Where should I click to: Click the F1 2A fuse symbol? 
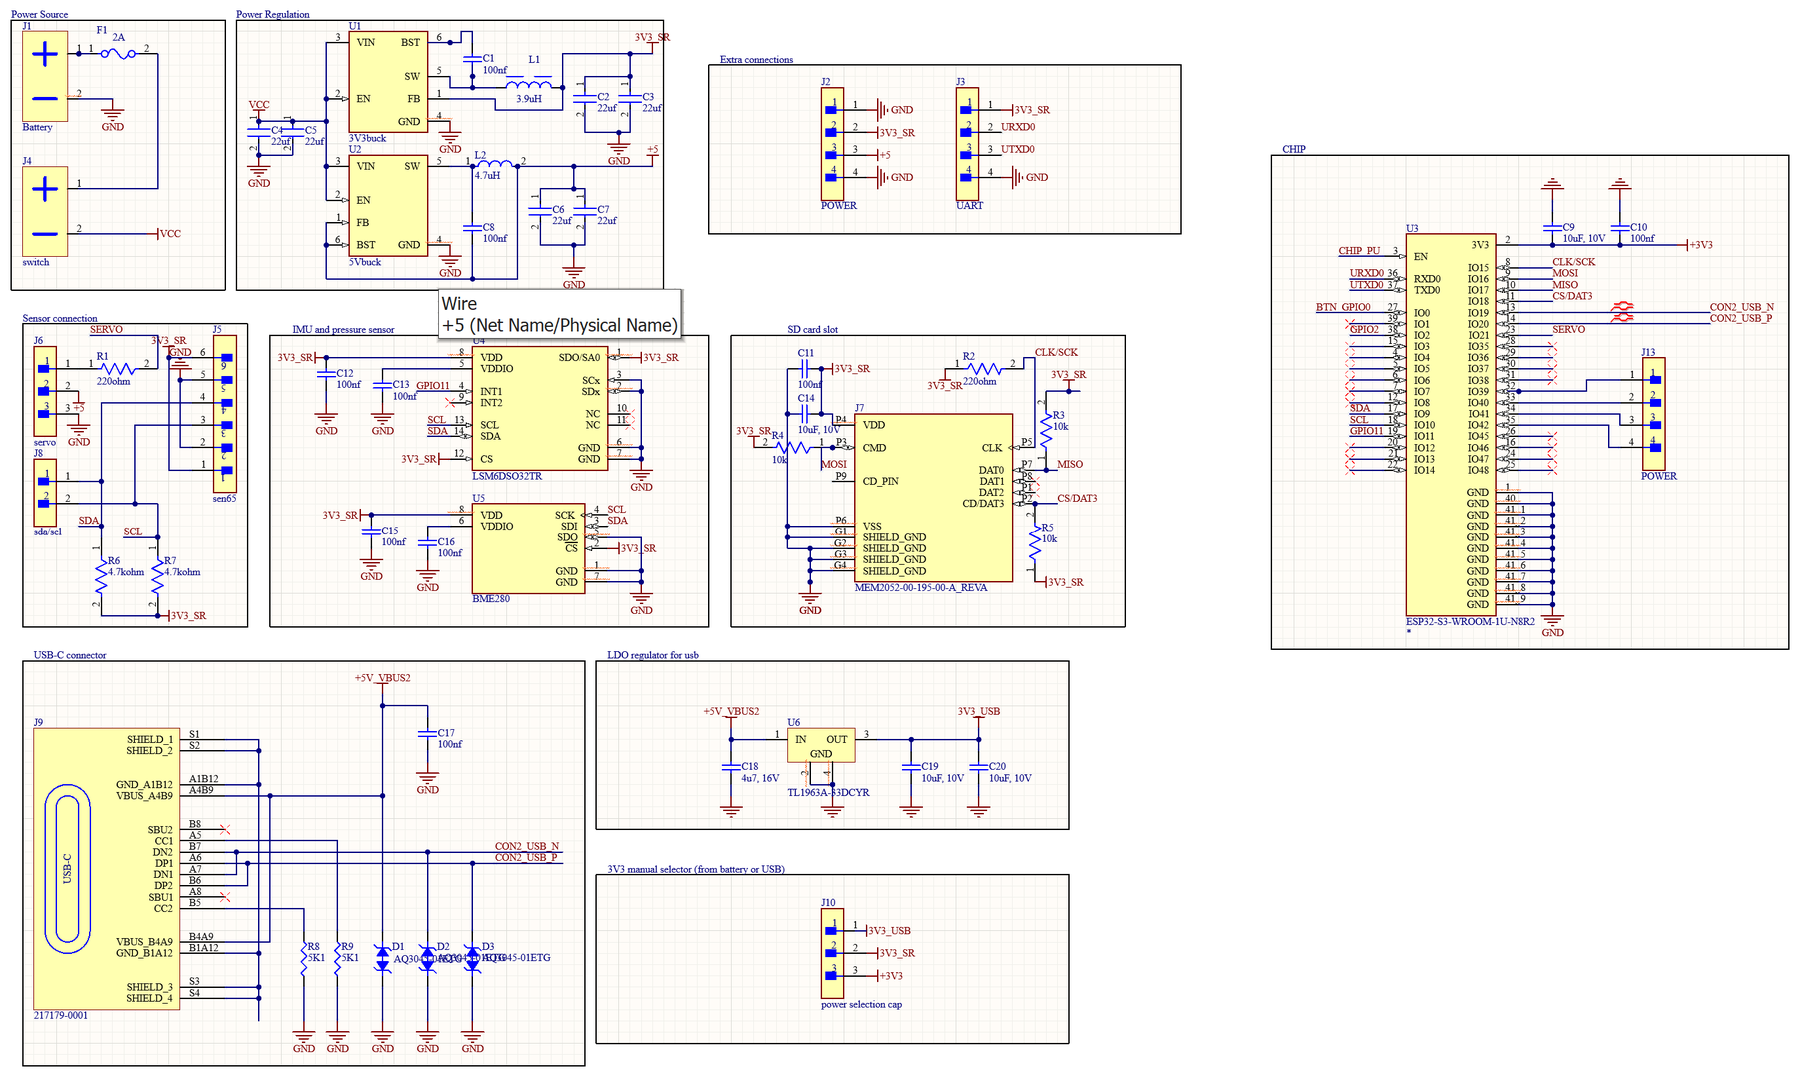[x=119, y=53]
